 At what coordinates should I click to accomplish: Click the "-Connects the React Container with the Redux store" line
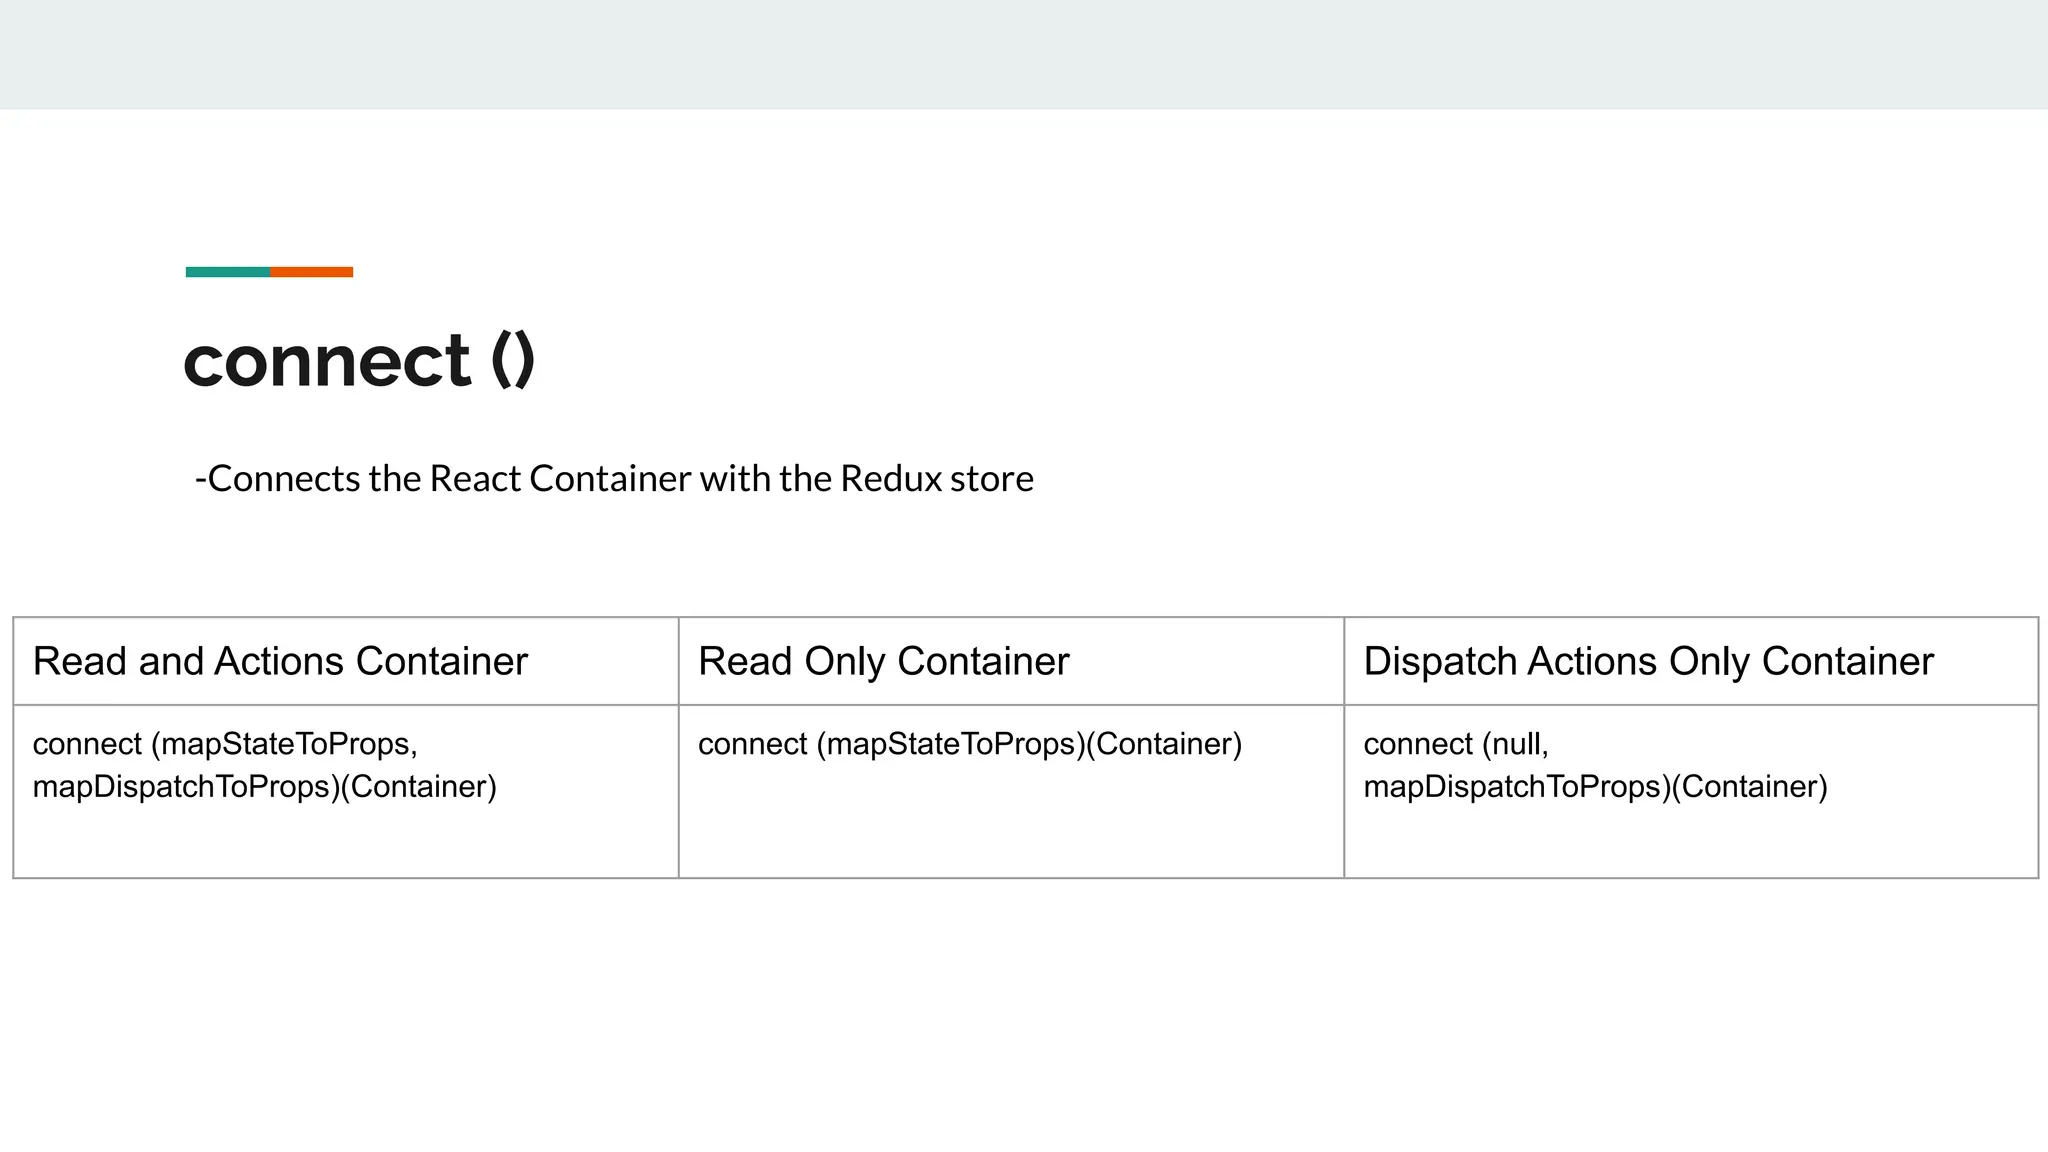point(614,479)
